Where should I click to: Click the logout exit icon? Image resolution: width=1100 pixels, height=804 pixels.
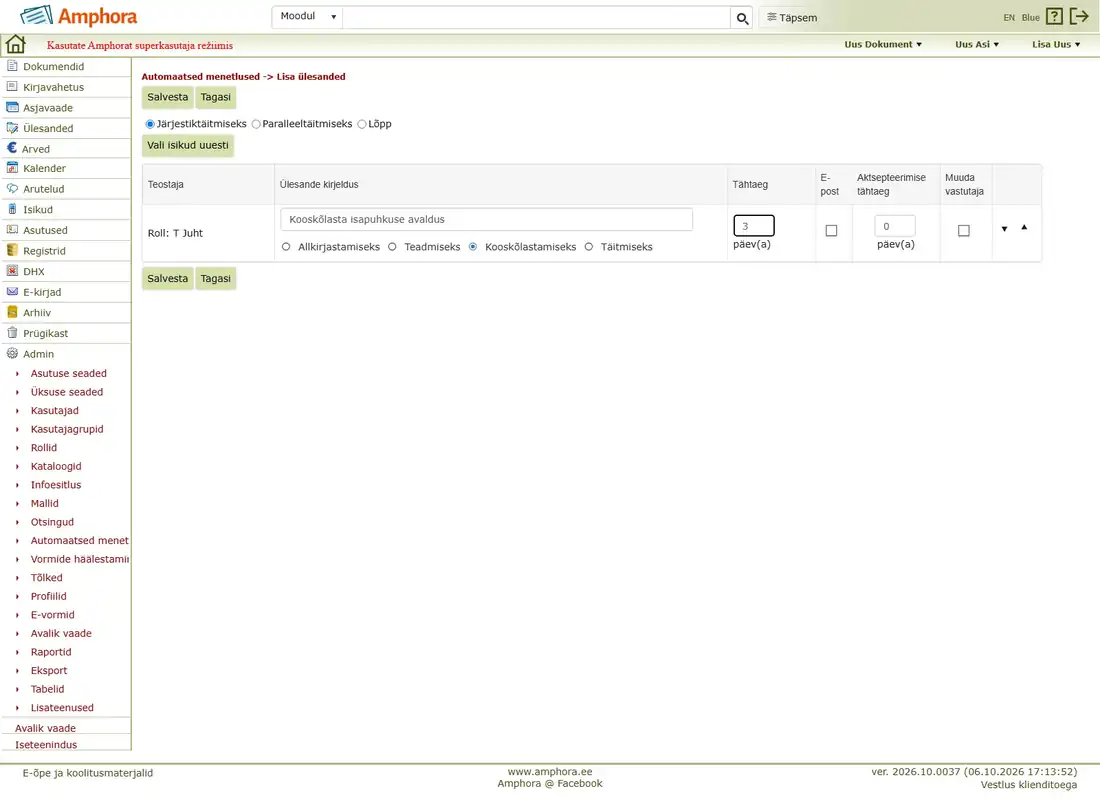1079,16
